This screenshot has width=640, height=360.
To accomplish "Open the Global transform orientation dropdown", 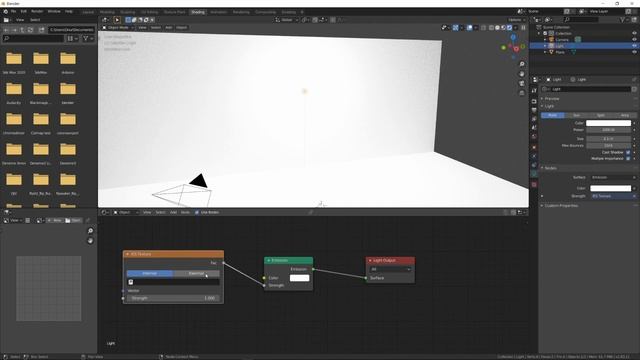I will pyautogui.click(x=287, y=20).
